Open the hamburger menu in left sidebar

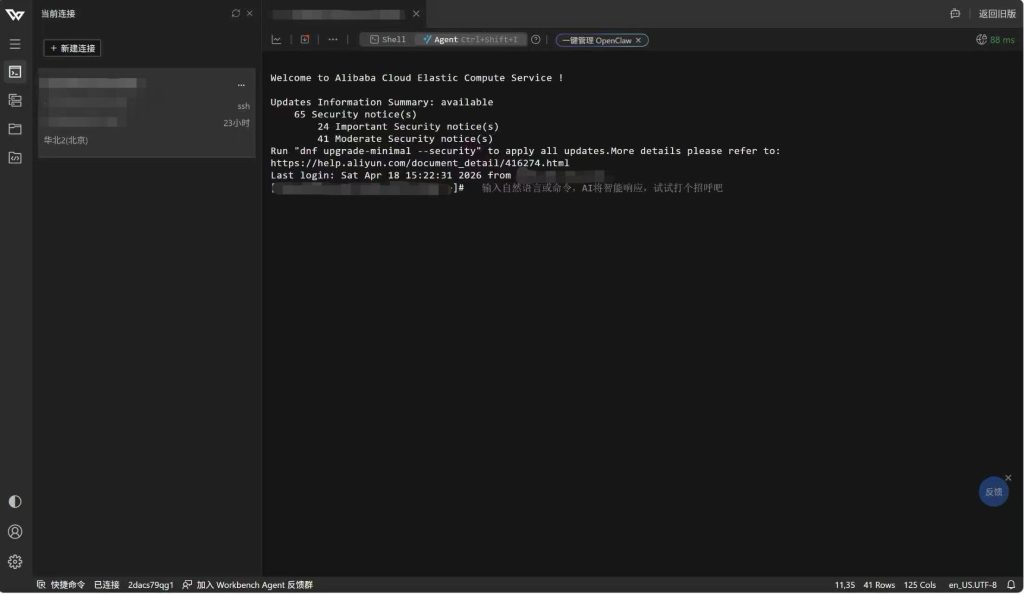14,44
